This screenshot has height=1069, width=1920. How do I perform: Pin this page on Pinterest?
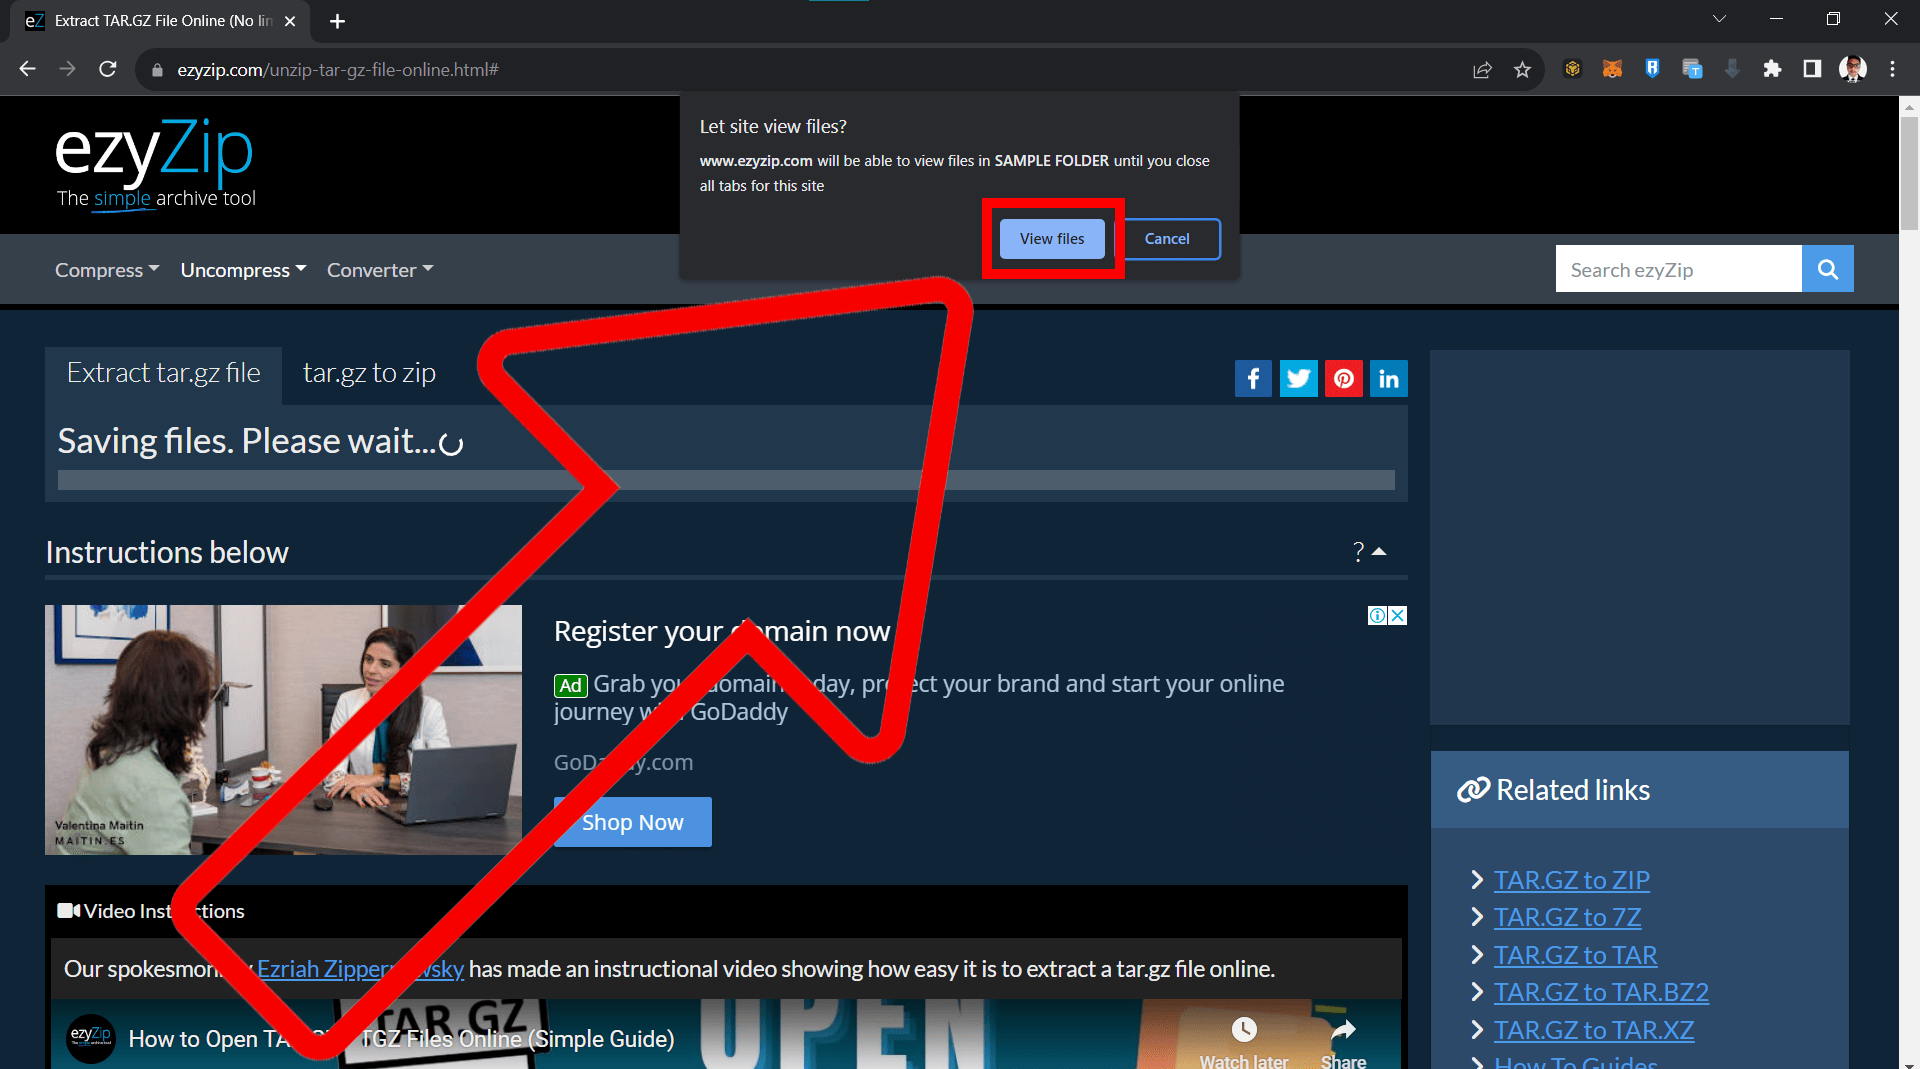pos(1343,378)
